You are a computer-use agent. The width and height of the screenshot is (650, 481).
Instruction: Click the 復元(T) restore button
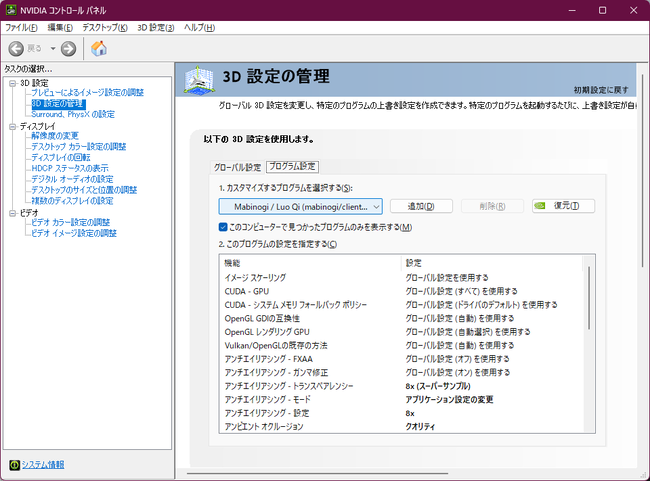[x=563, y=206]
